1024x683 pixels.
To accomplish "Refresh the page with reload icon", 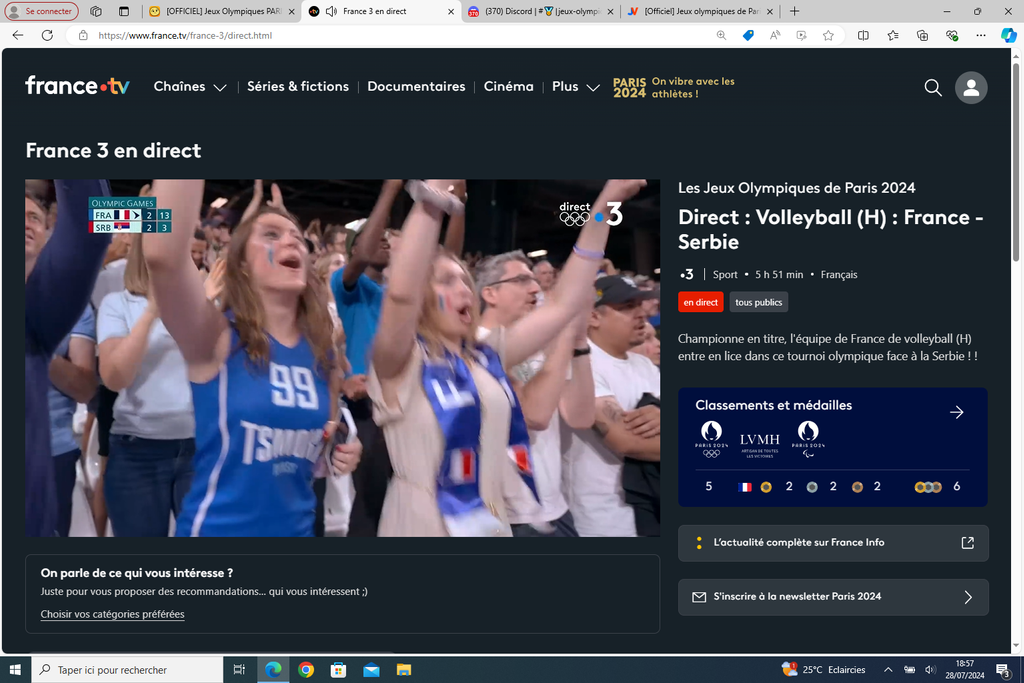I will 47,35.
